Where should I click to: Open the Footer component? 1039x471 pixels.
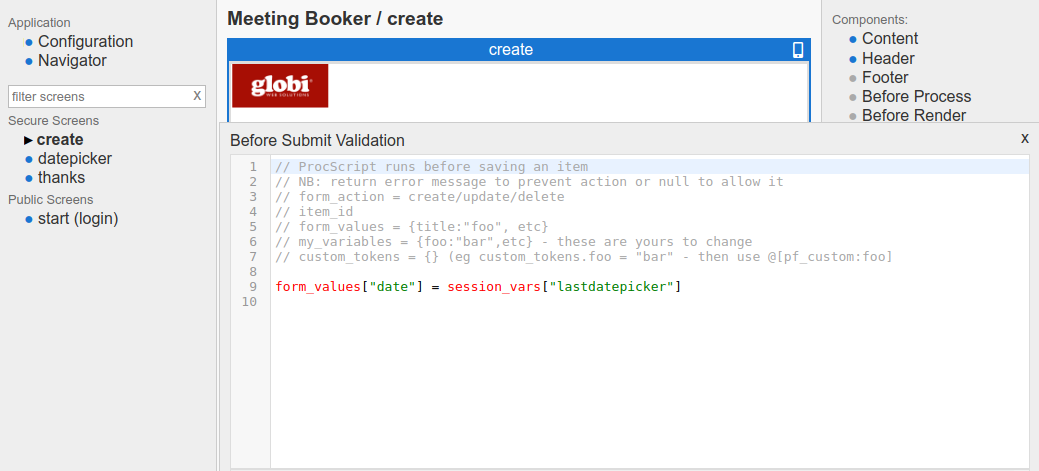pyautogui.click(x=885, y=78)
